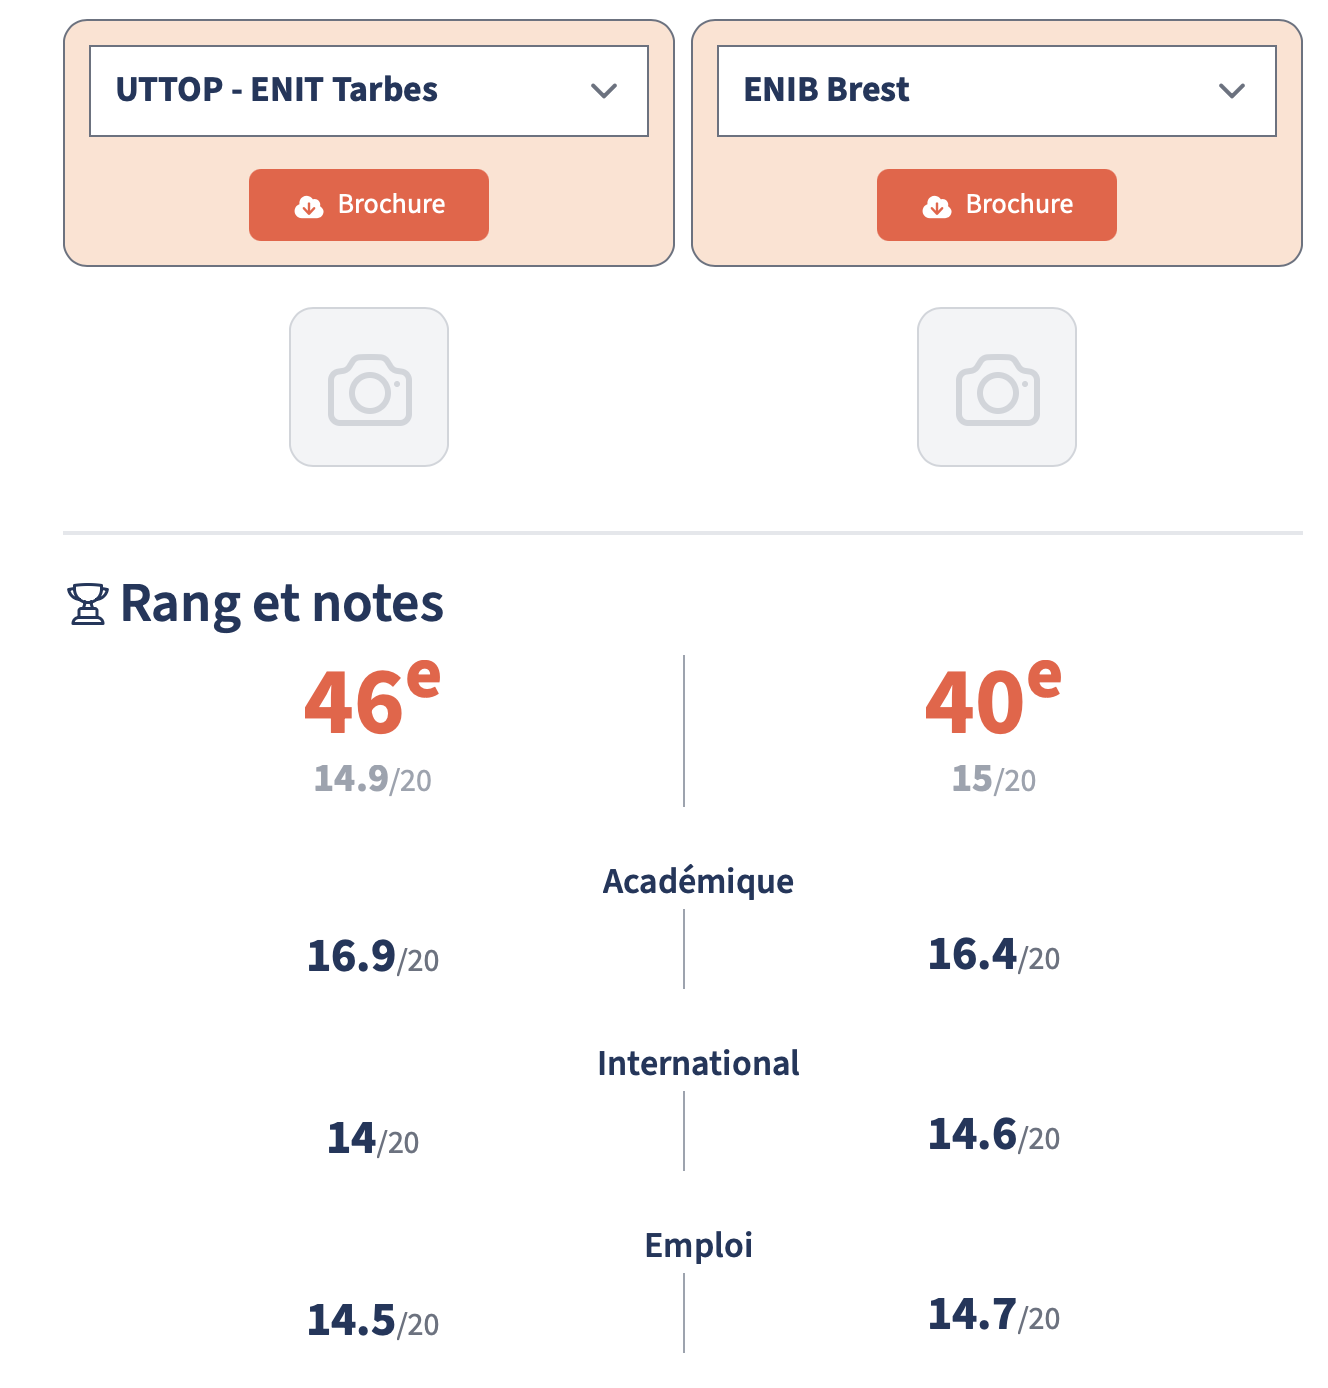Click the trophy icon beside Rang et notes
The image size is (1328, 1388).
(x=88, y=604)
